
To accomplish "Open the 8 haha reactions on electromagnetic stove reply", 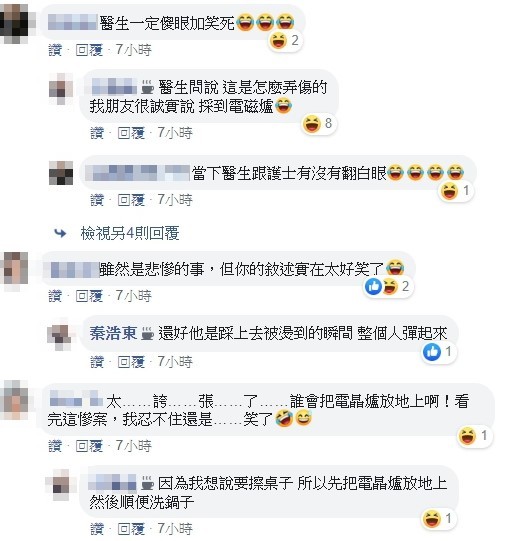I will pyautogui.click(x=318, y=124).
